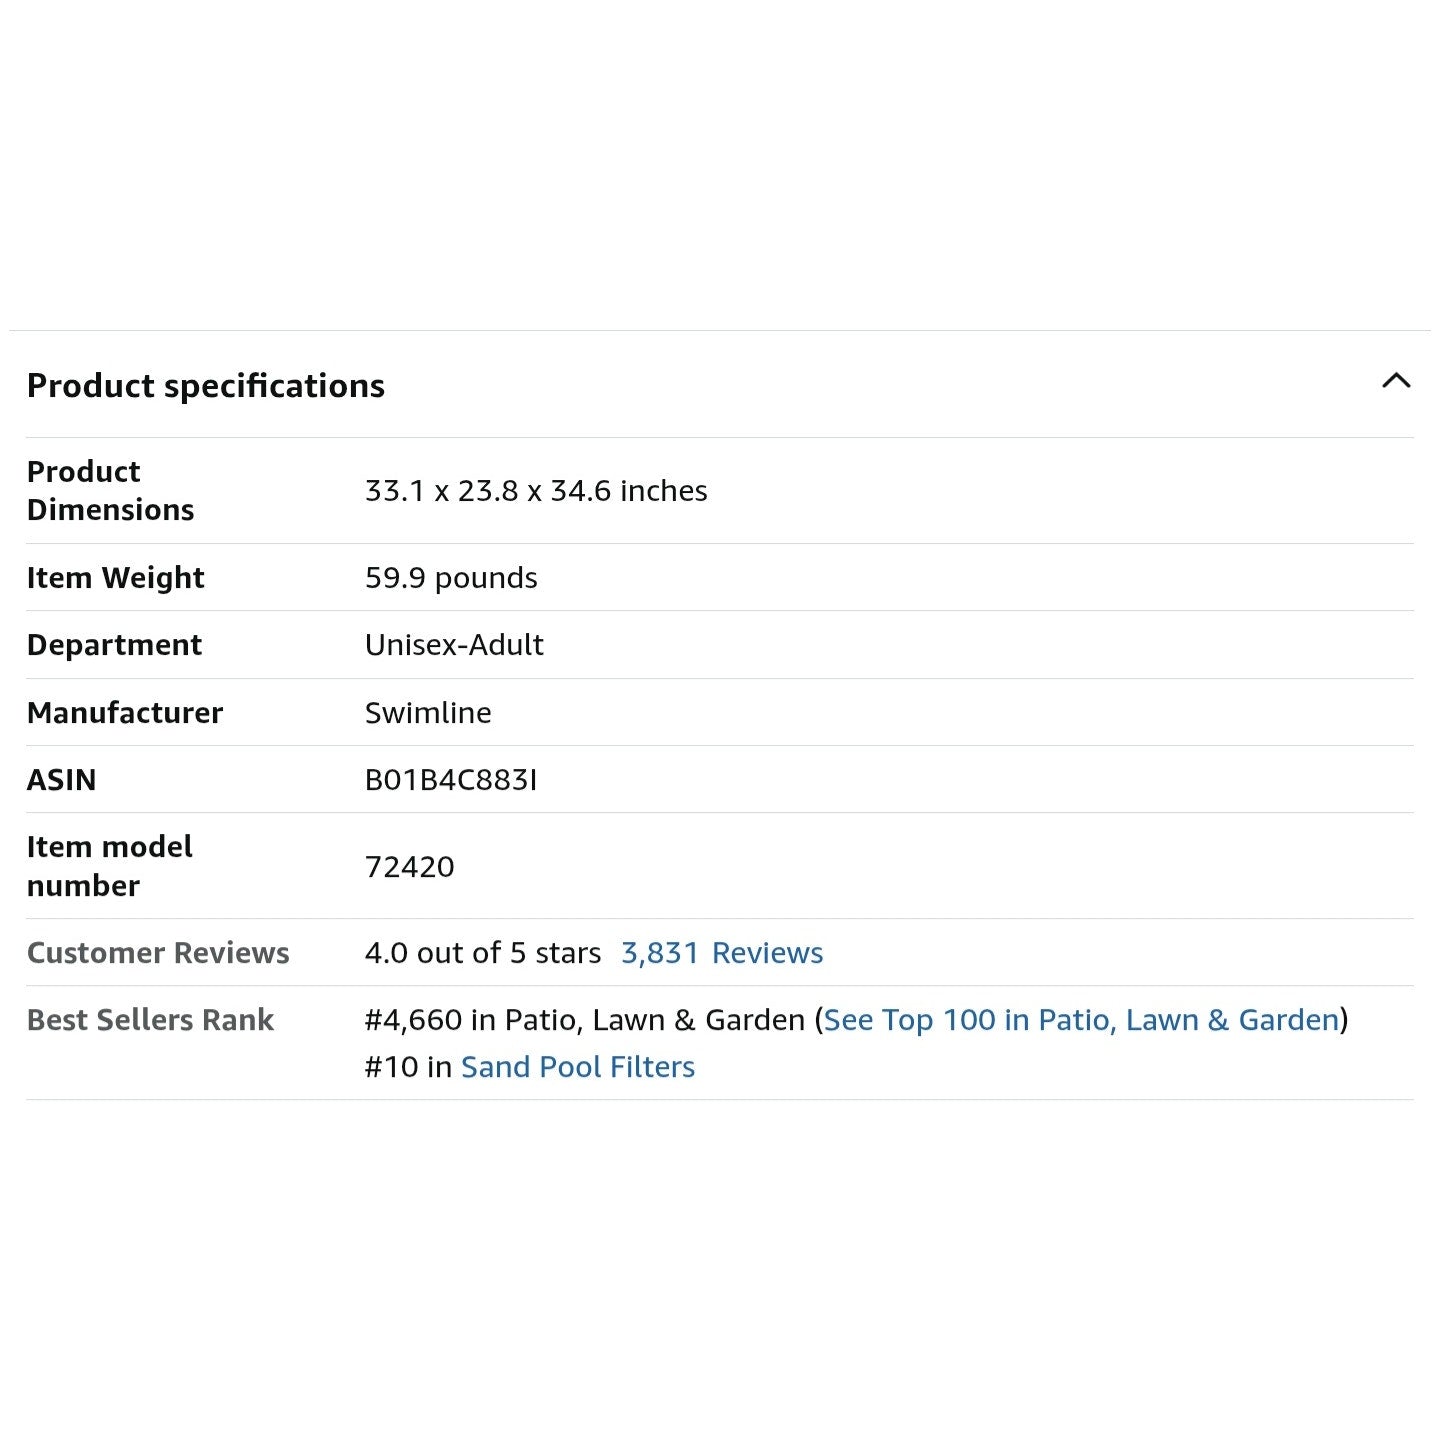Image resolution: width=1440 pixels, height=1440 pixels.
Task: Click the Department label
Action: pyautogui.click(x=115, y=645)
